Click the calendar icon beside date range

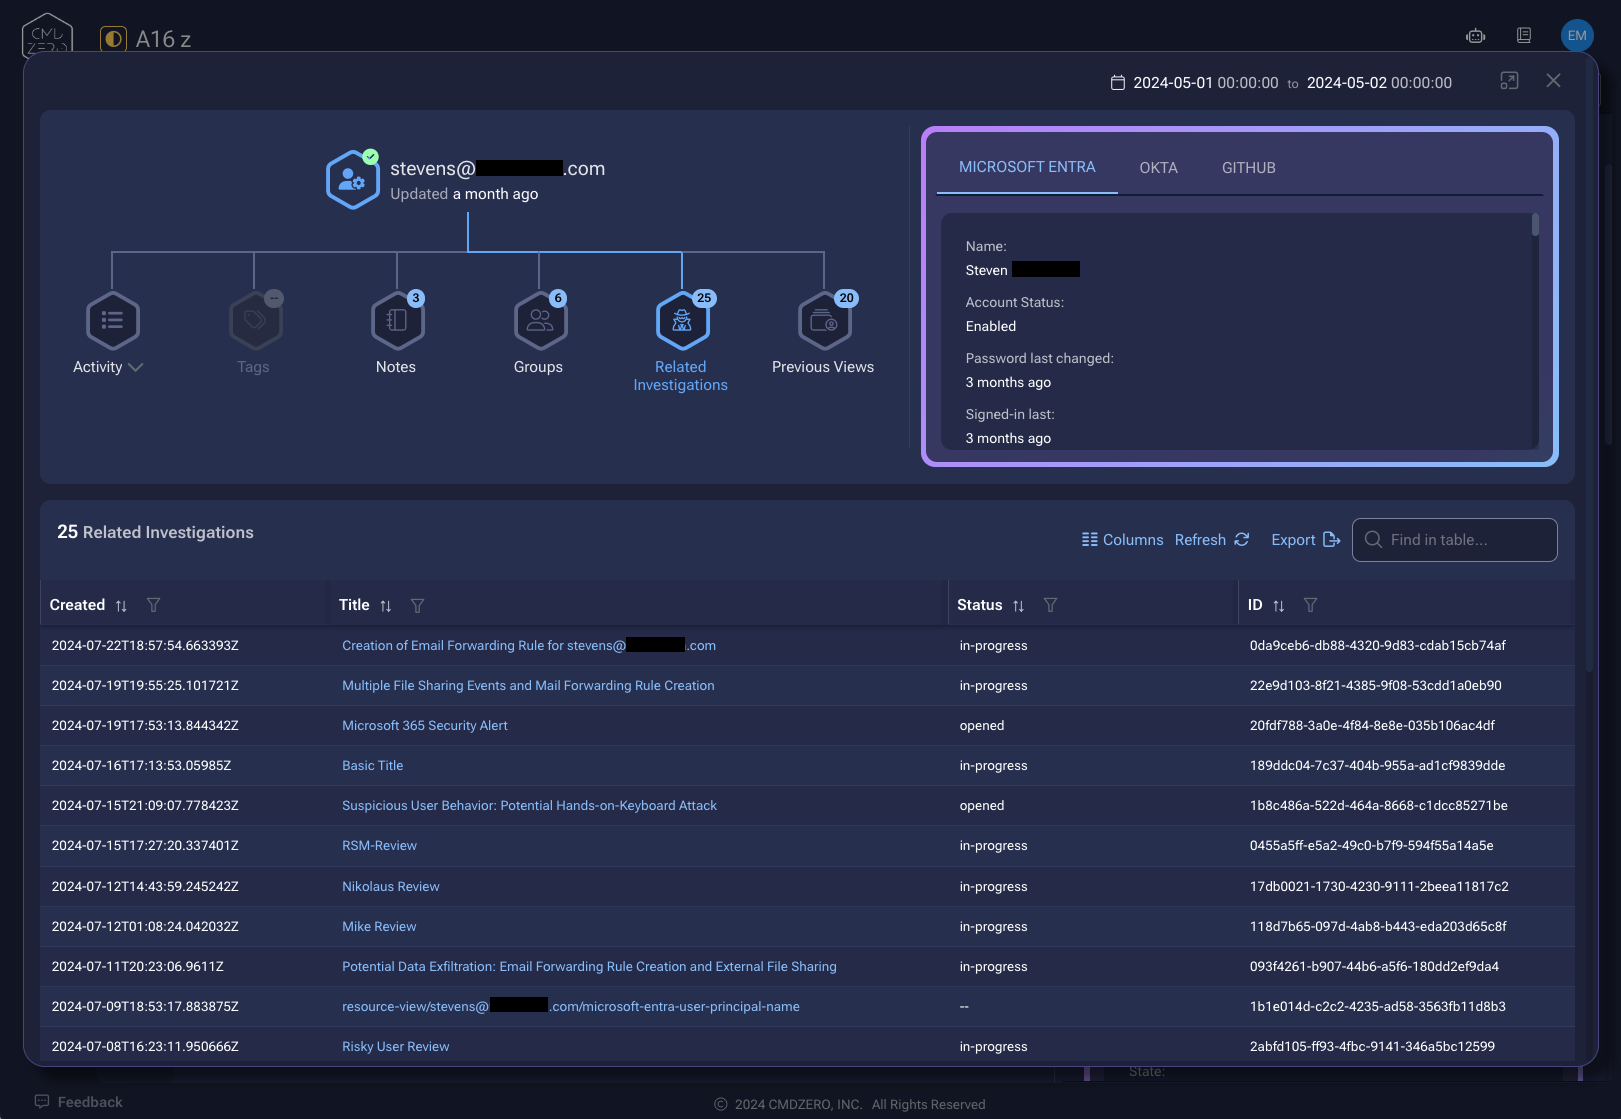click(1118, 83)
